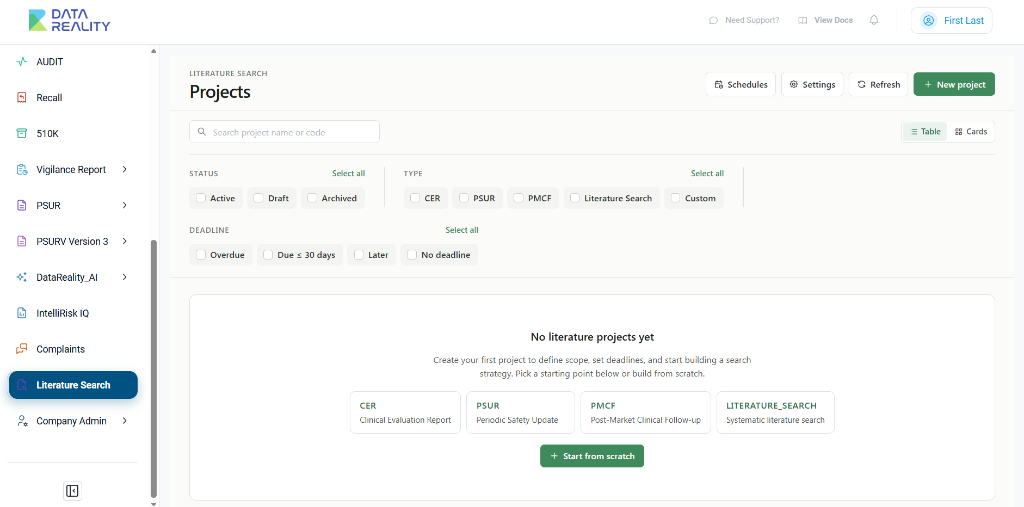Viewport: 1024px width, 507px height.
Task: Check the Due ≤ 30 days filter
Action: coord(268,255)
